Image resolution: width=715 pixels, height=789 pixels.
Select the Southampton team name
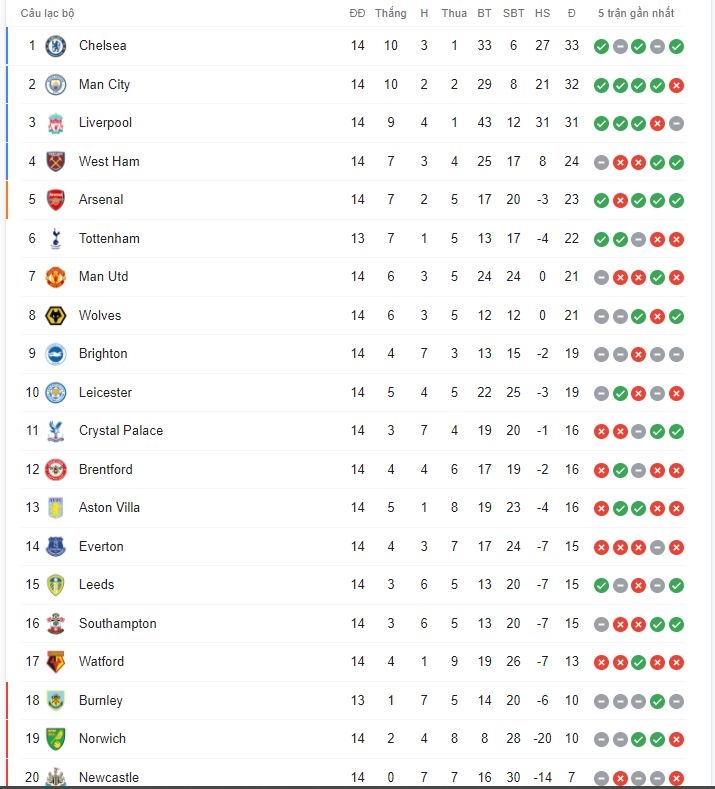click(118, 623)
